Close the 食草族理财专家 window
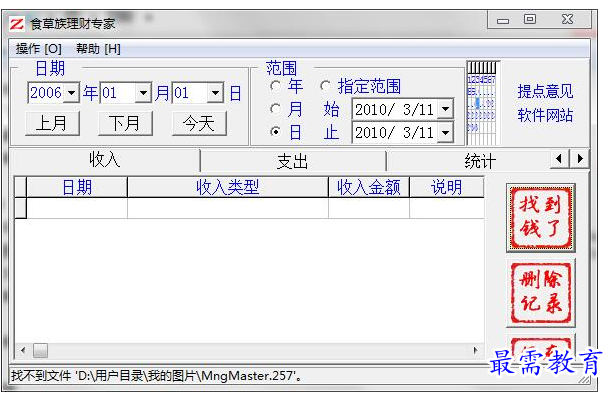Screen dimensions: 611x394 [567, 19]
